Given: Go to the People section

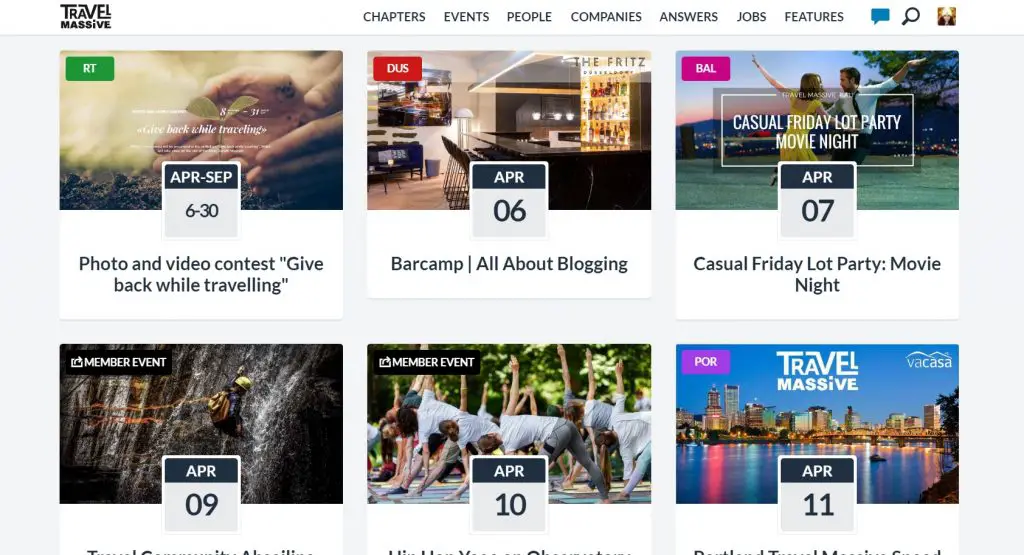Looking at the screenshot, I should coord(529,17).
